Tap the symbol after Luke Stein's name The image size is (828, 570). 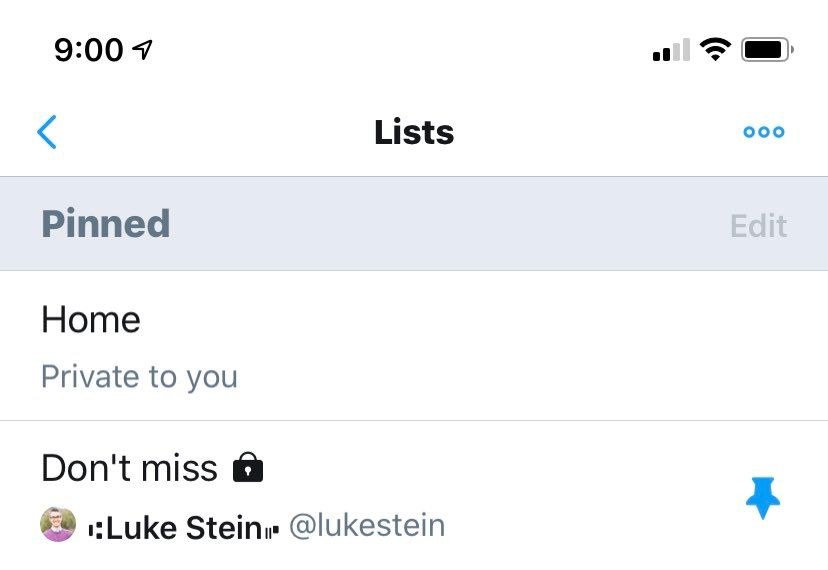pos(271,530)
